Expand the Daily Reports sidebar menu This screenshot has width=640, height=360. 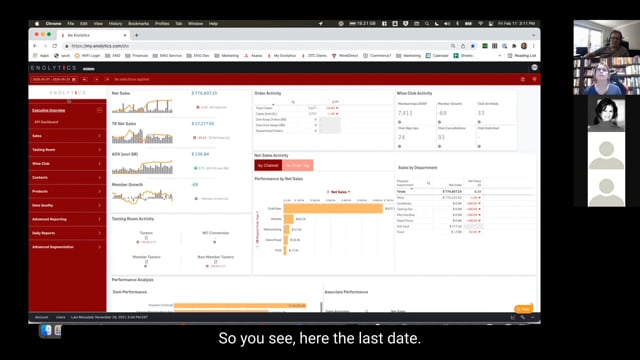pyautogui.click(x=67, y=233)
